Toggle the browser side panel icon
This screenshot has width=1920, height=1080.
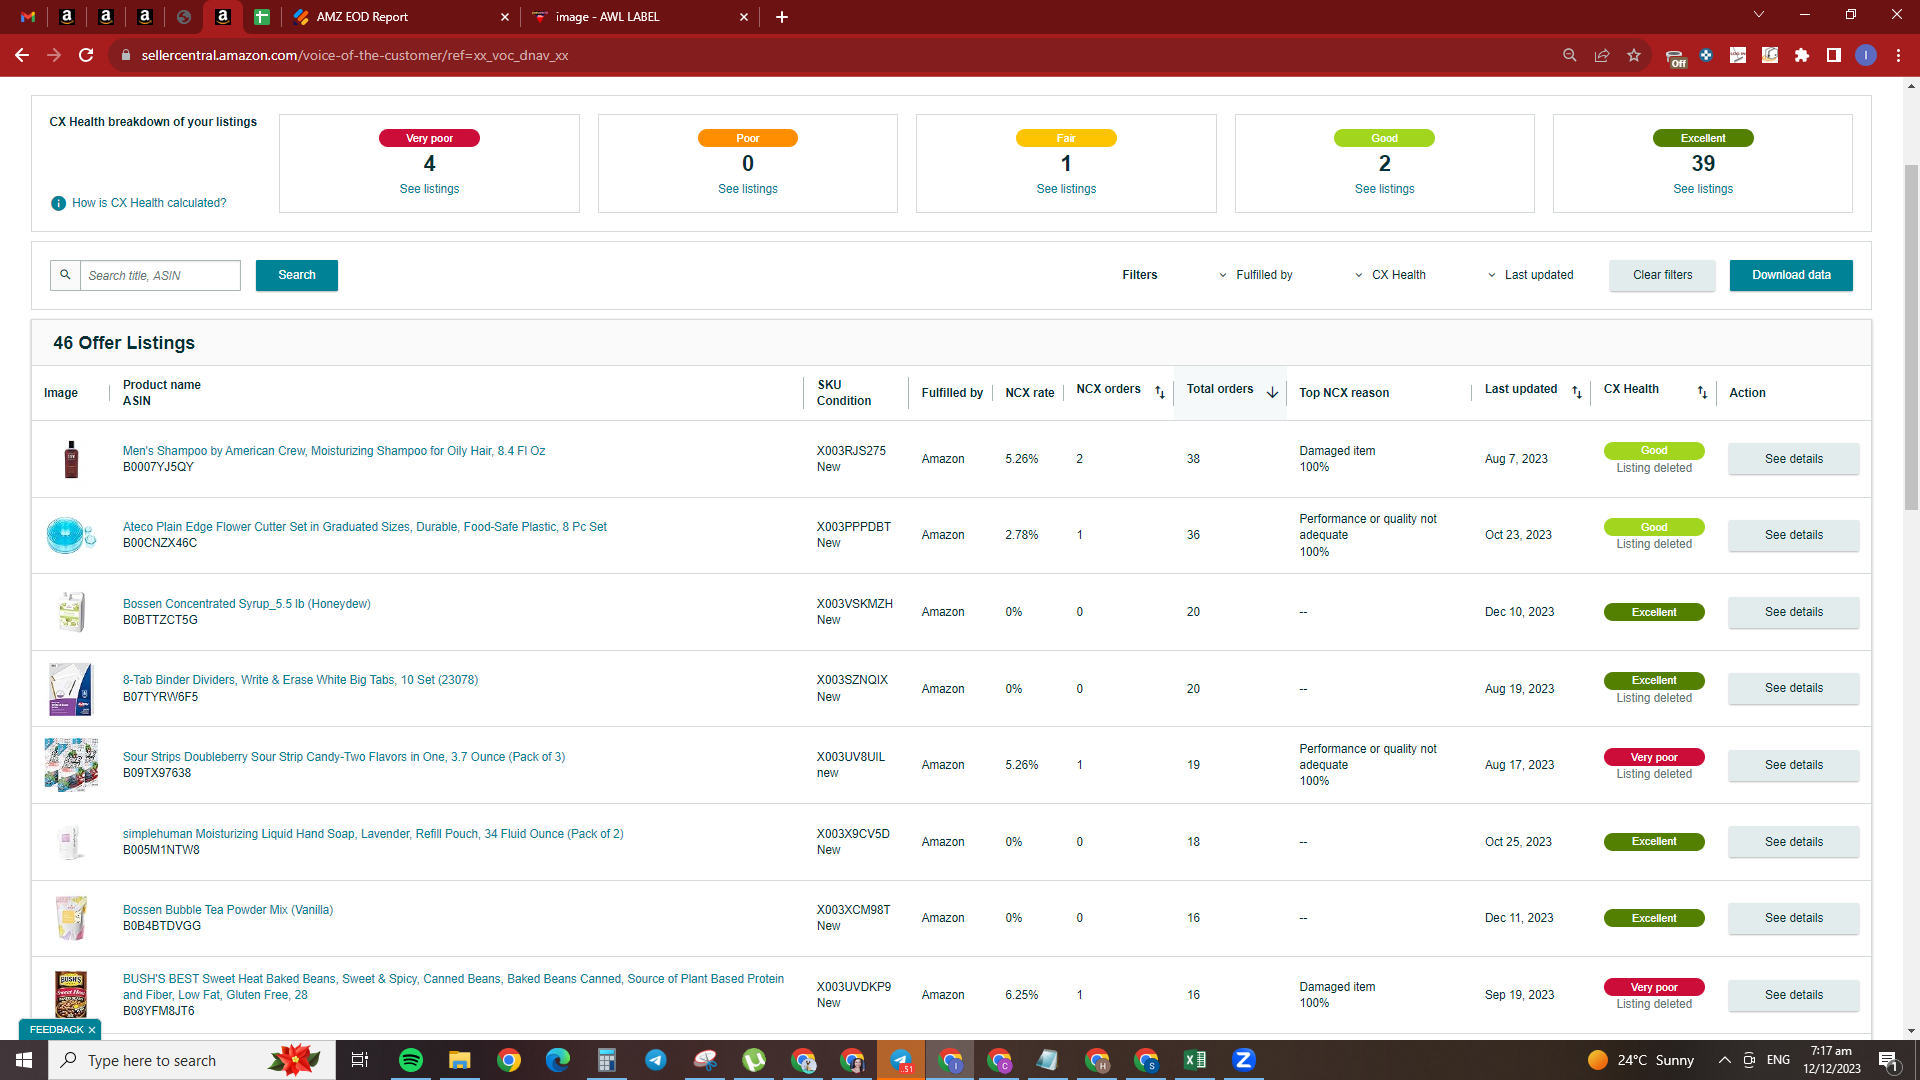coord(1834,55)
